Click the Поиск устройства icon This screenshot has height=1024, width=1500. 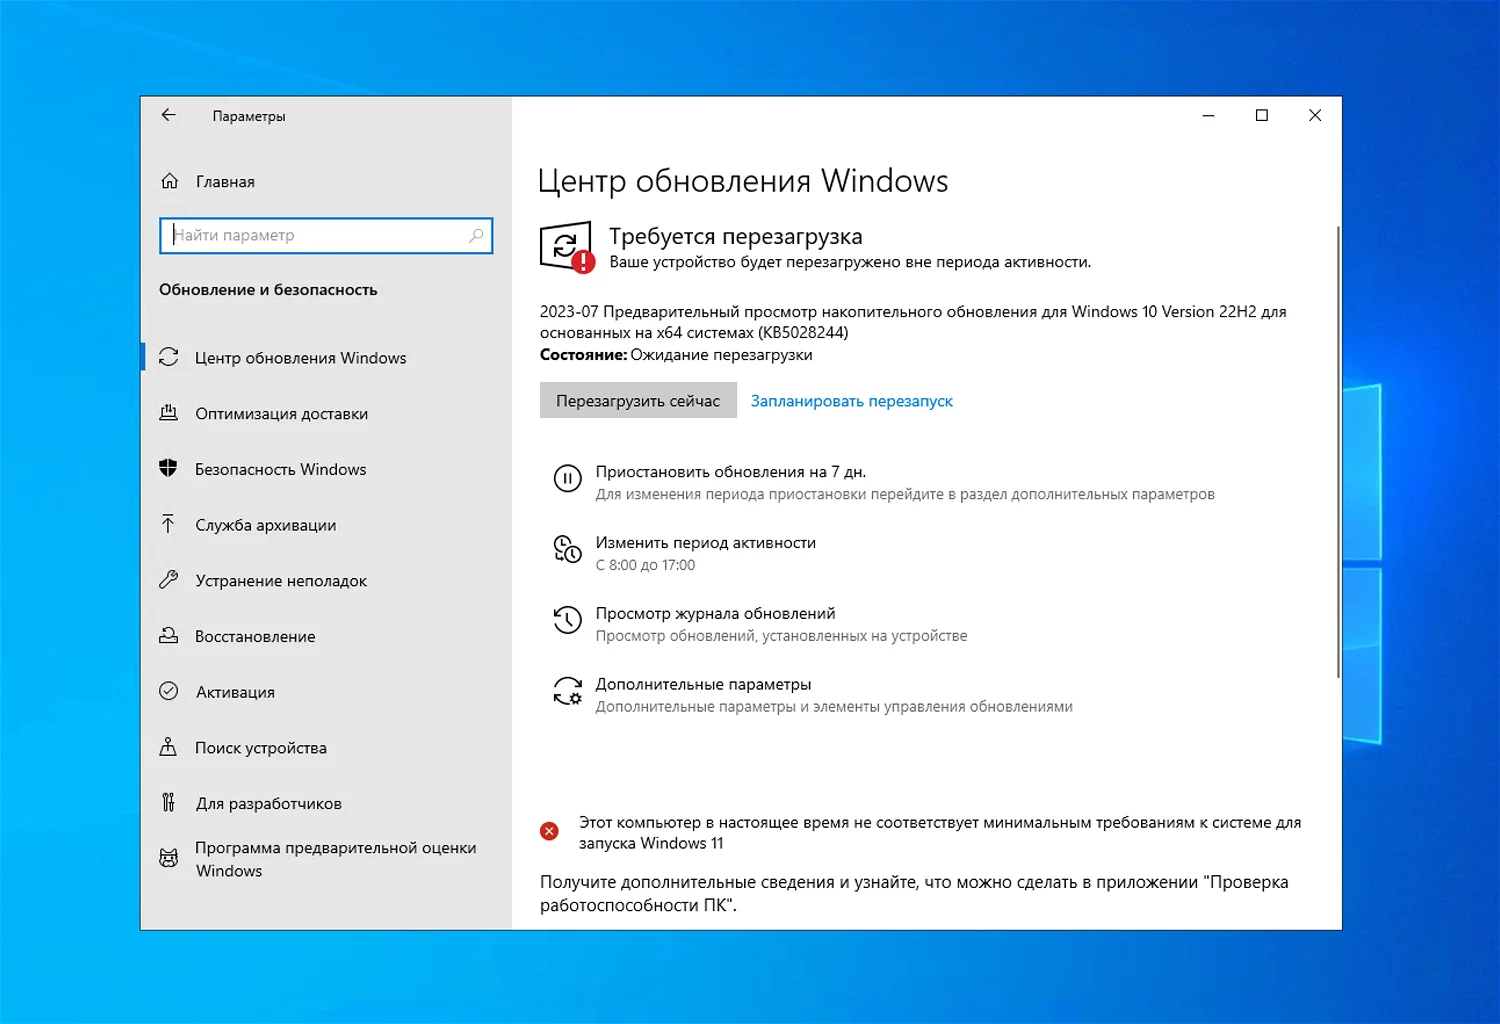pos(168,747)
